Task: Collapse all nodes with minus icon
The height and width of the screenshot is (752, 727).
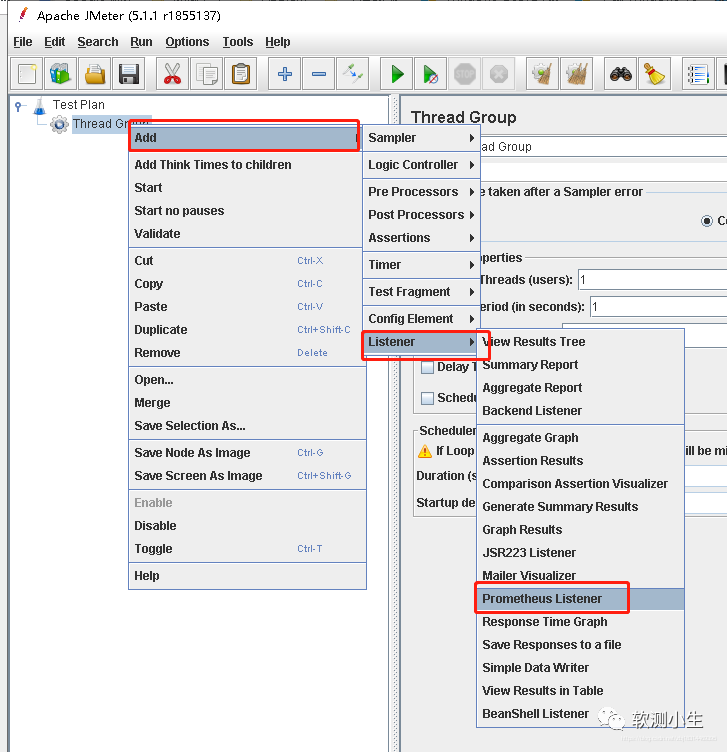Action: 318,74
